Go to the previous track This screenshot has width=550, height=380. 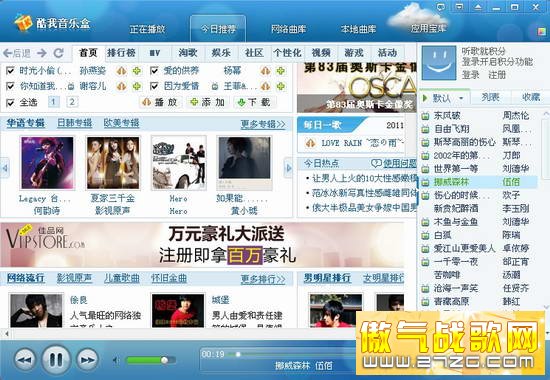pyautogui.click(x=25, y=360)
